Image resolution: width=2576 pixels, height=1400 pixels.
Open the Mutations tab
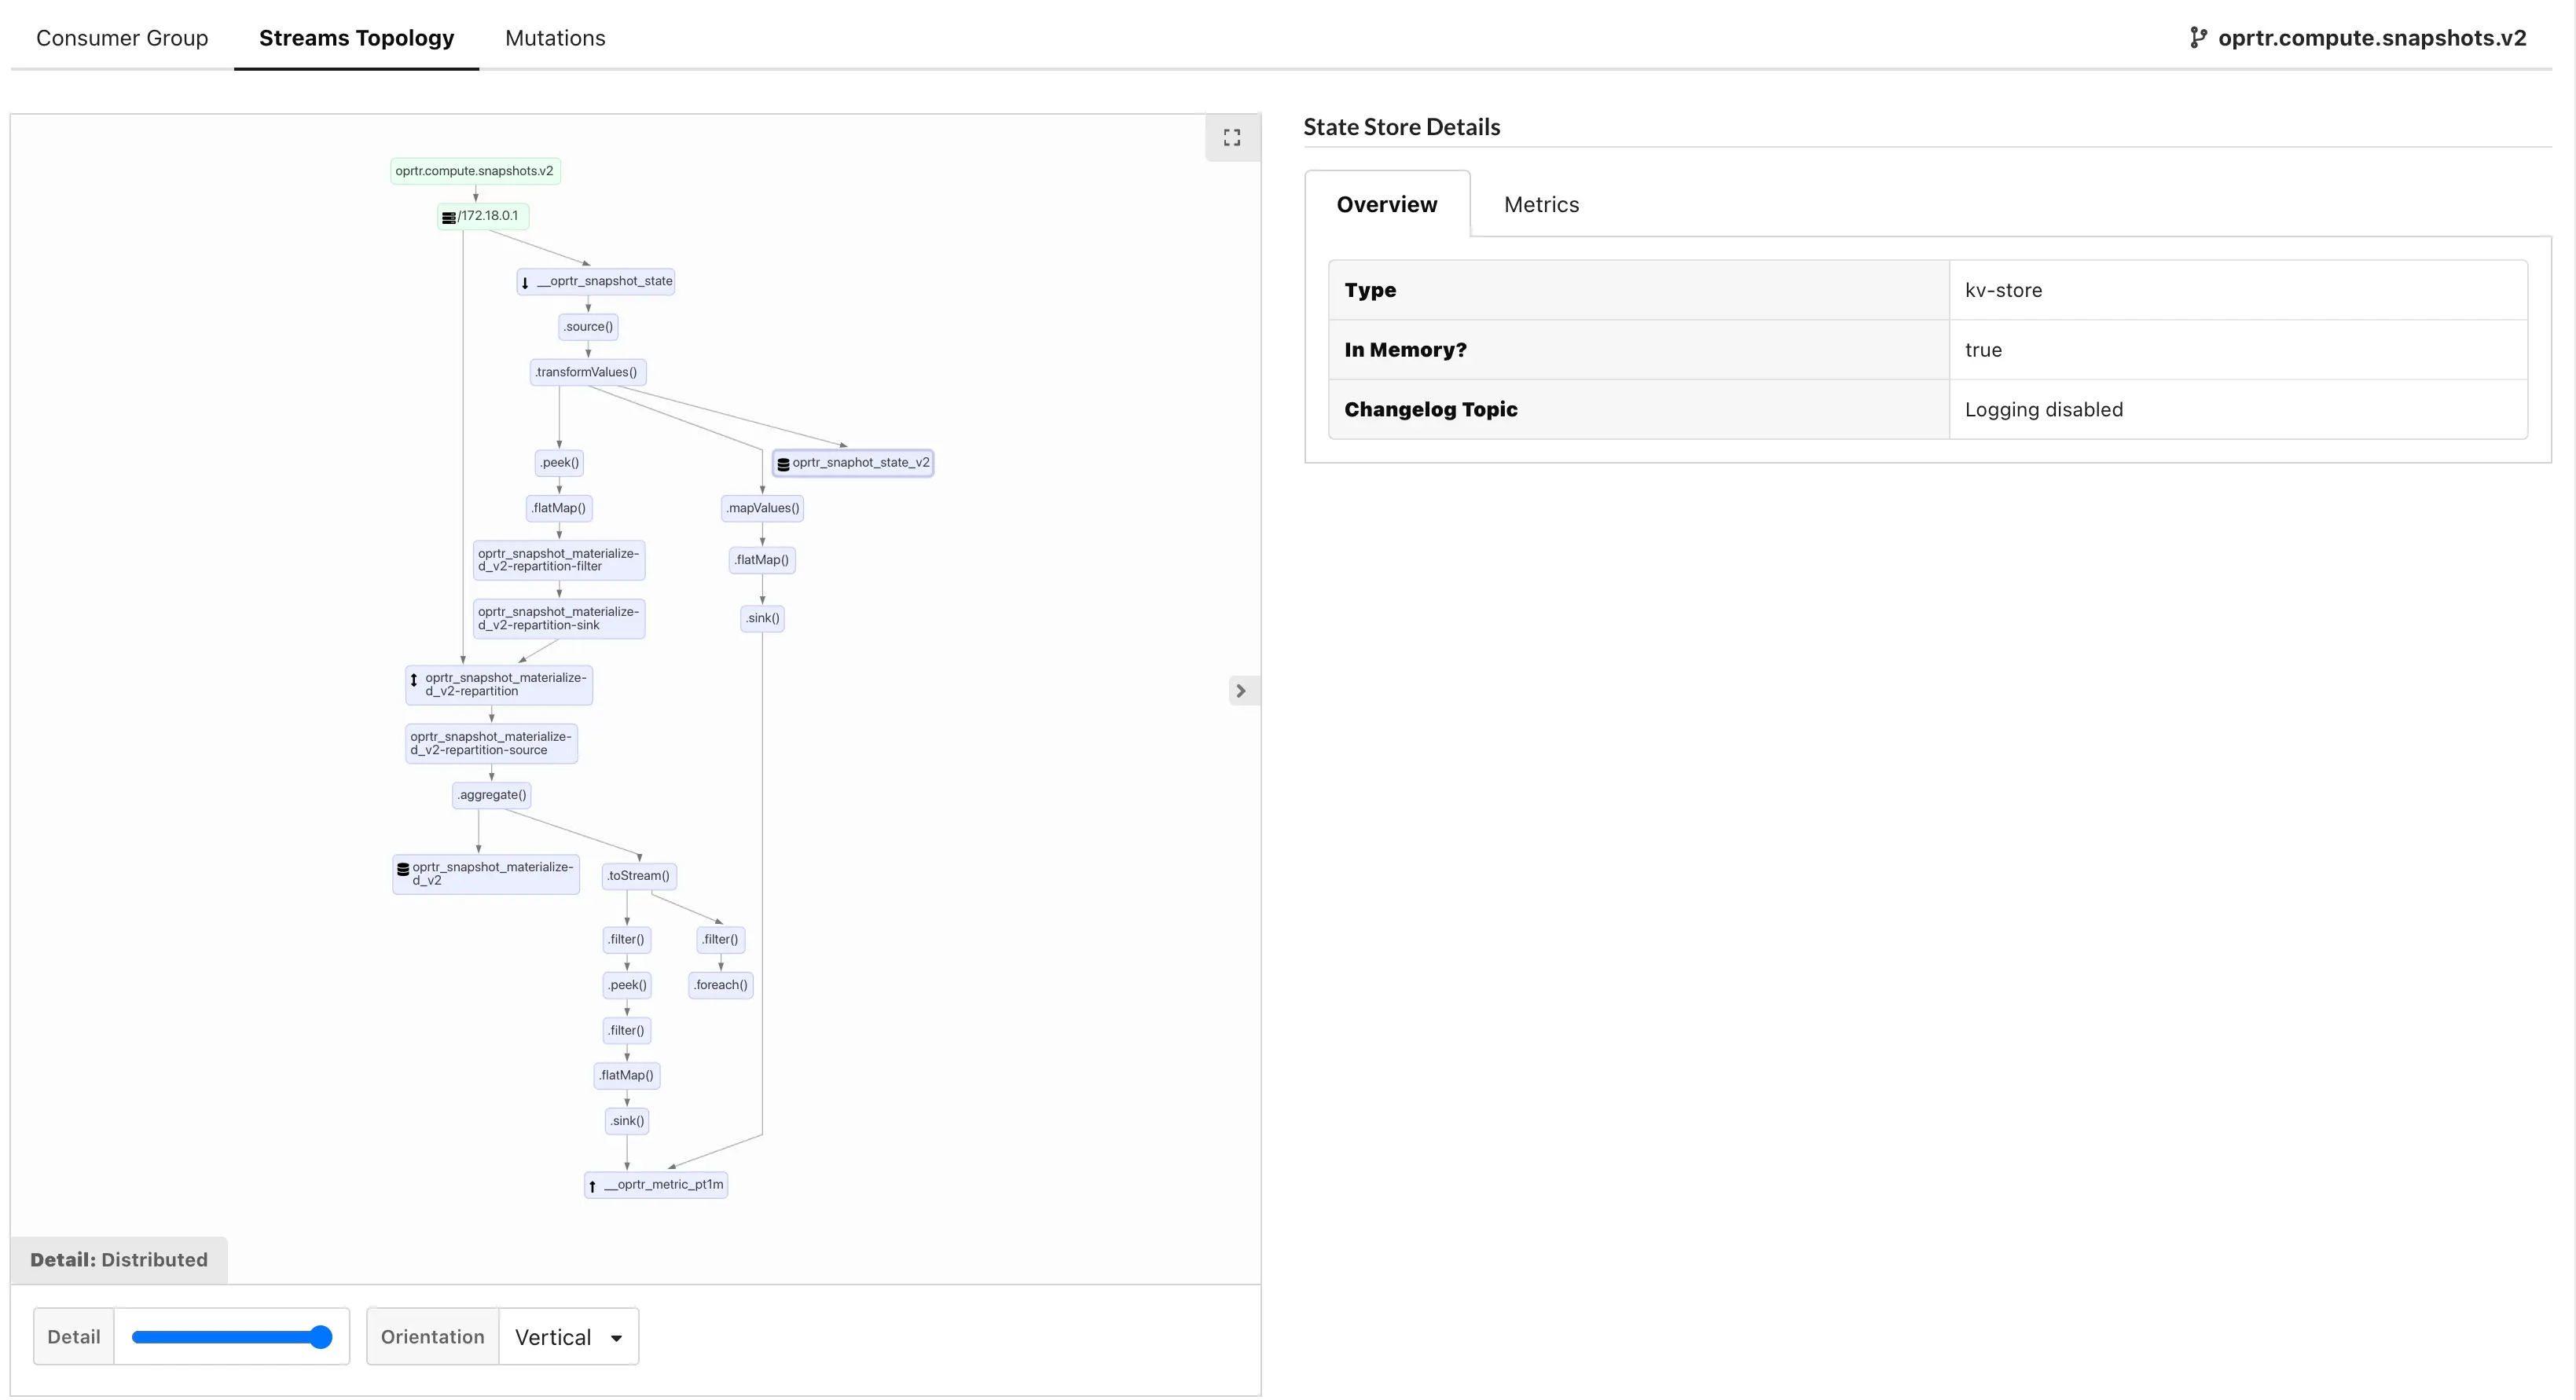pos(555,38)
